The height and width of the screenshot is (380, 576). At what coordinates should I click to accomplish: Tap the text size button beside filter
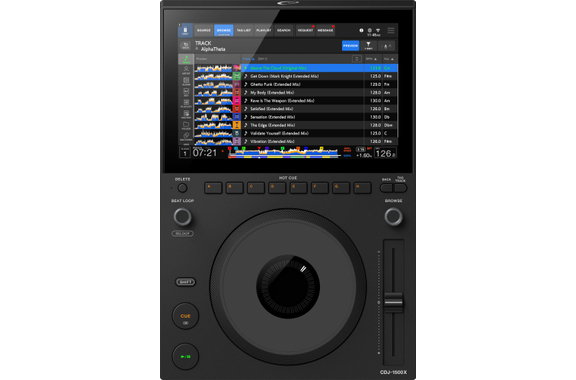(386, 46)
